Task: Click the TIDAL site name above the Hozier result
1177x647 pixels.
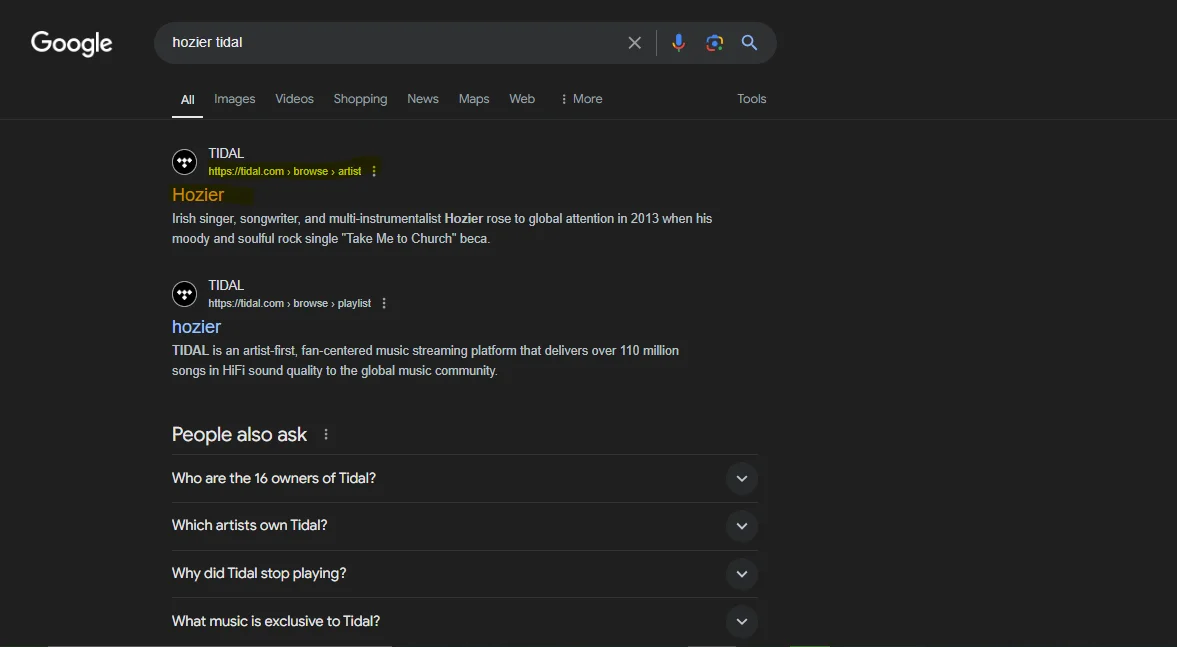Action: click(226, 153)
